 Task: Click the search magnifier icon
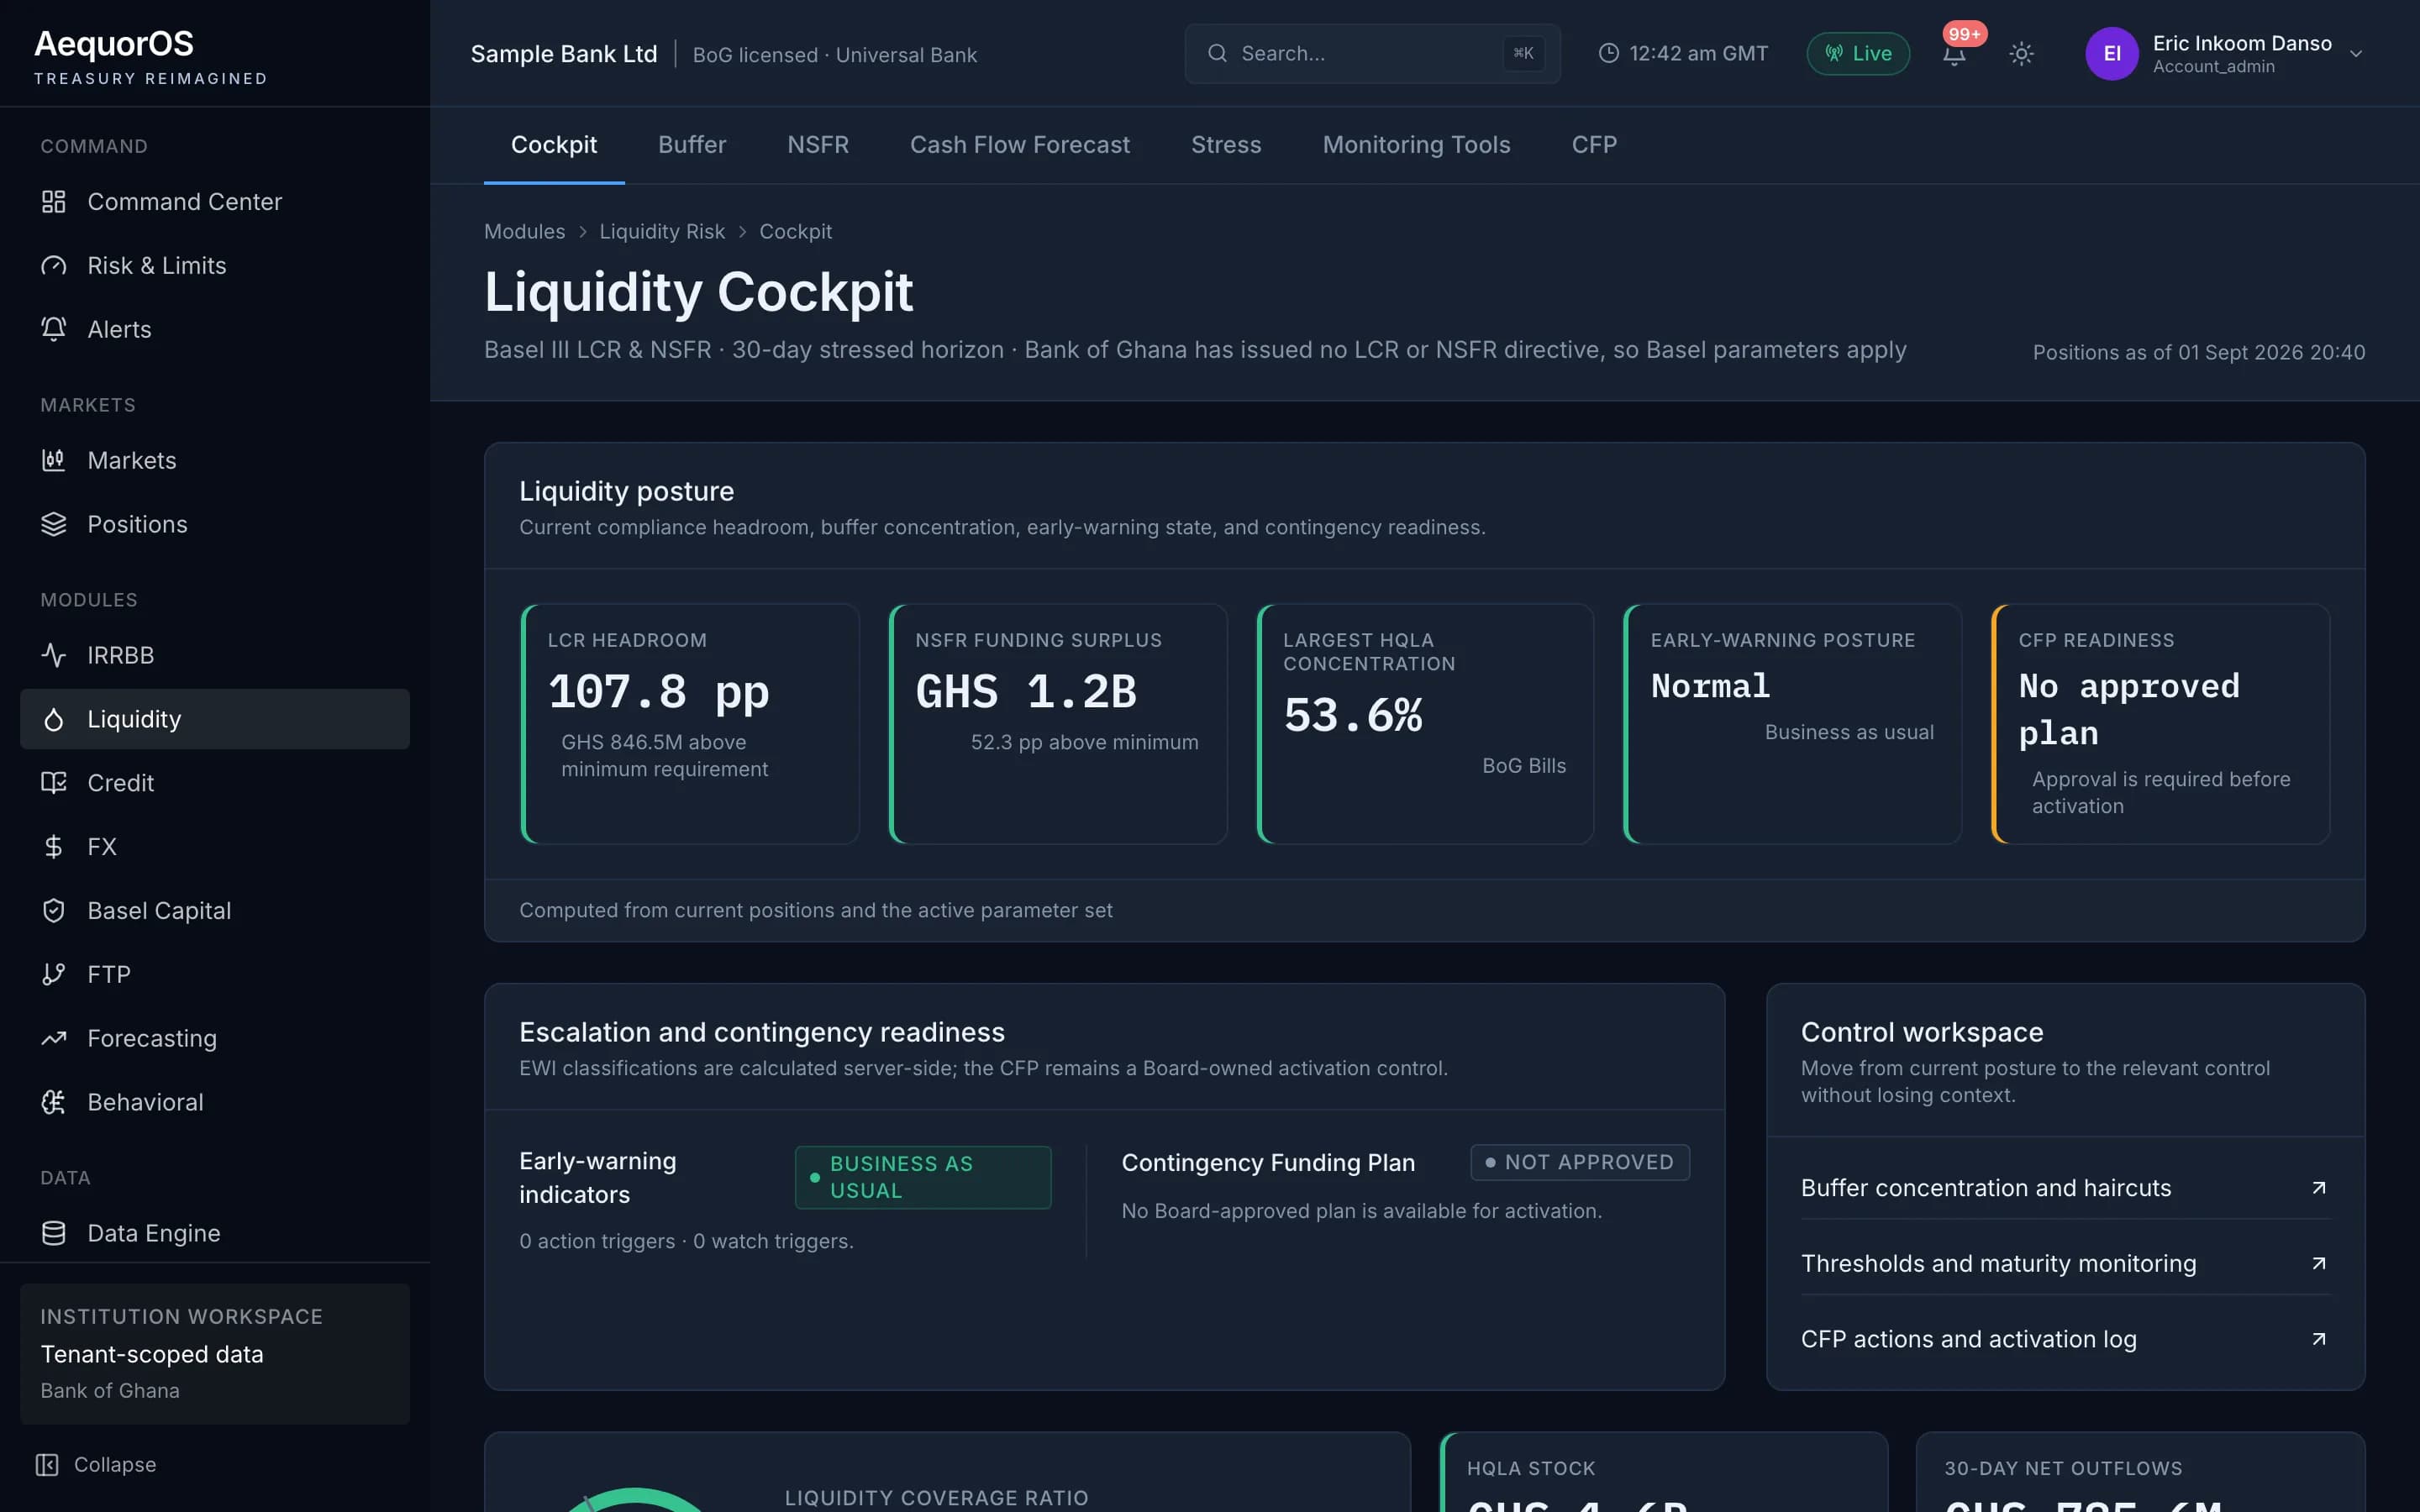[x=1217, y=53]
